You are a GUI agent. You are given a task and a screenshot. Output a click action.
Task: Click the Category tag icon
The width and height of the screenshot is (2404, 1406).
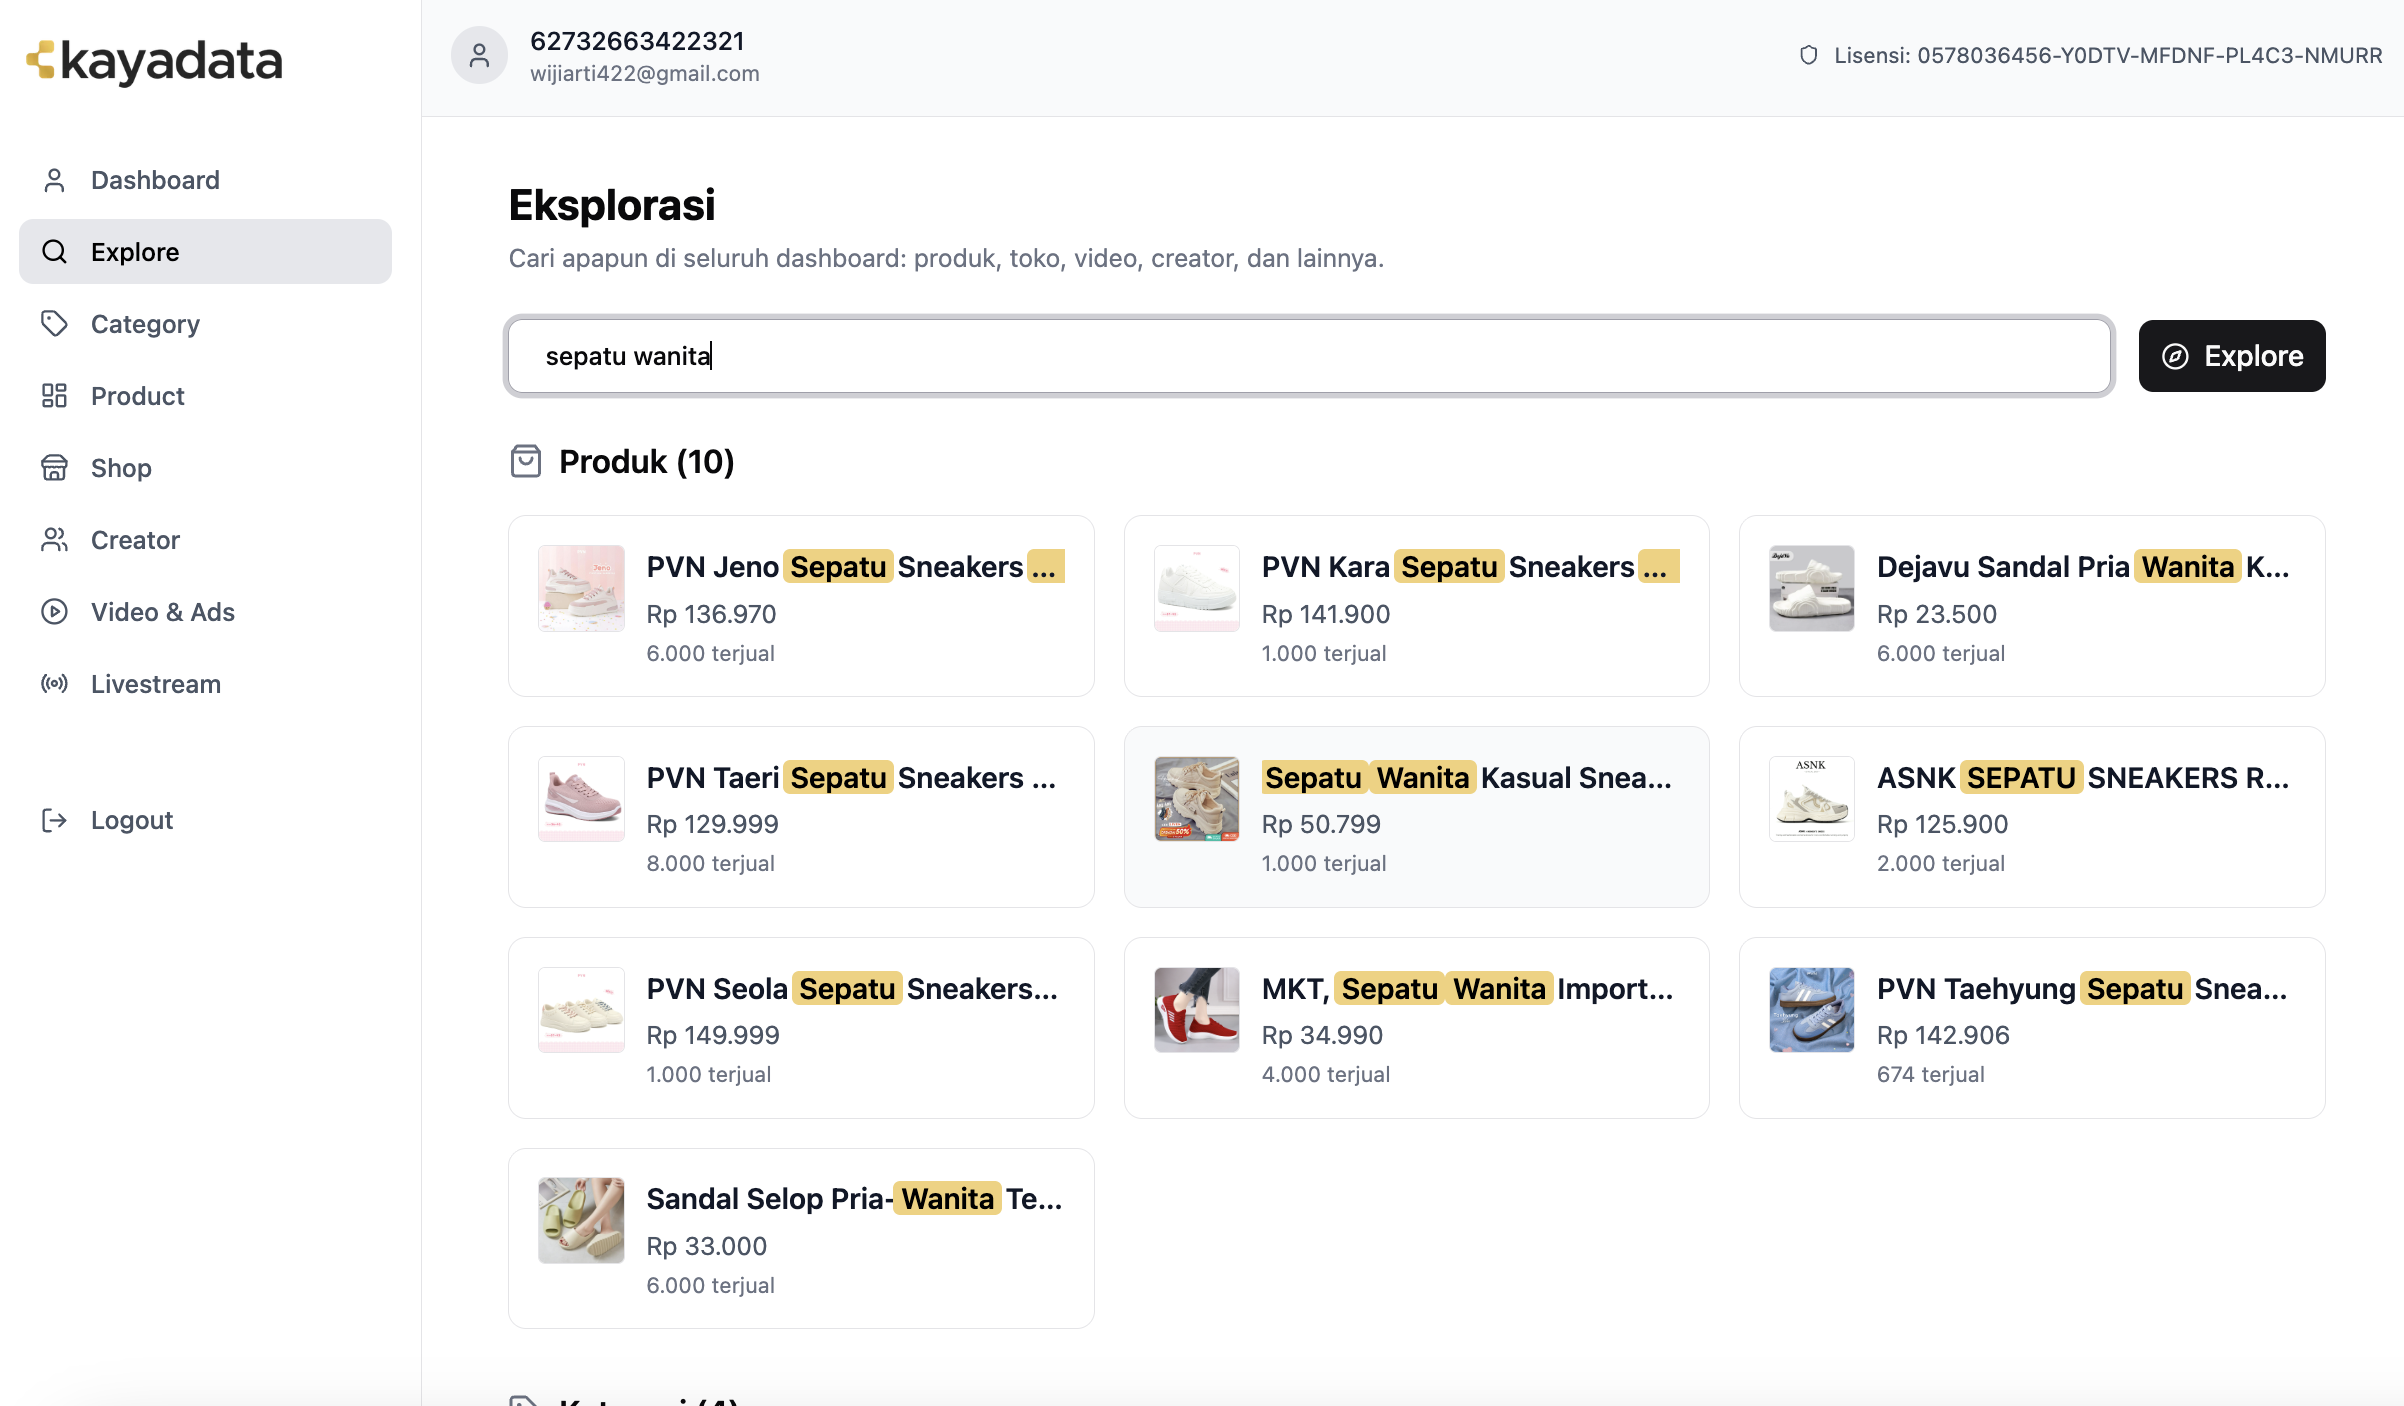[54, 324]
